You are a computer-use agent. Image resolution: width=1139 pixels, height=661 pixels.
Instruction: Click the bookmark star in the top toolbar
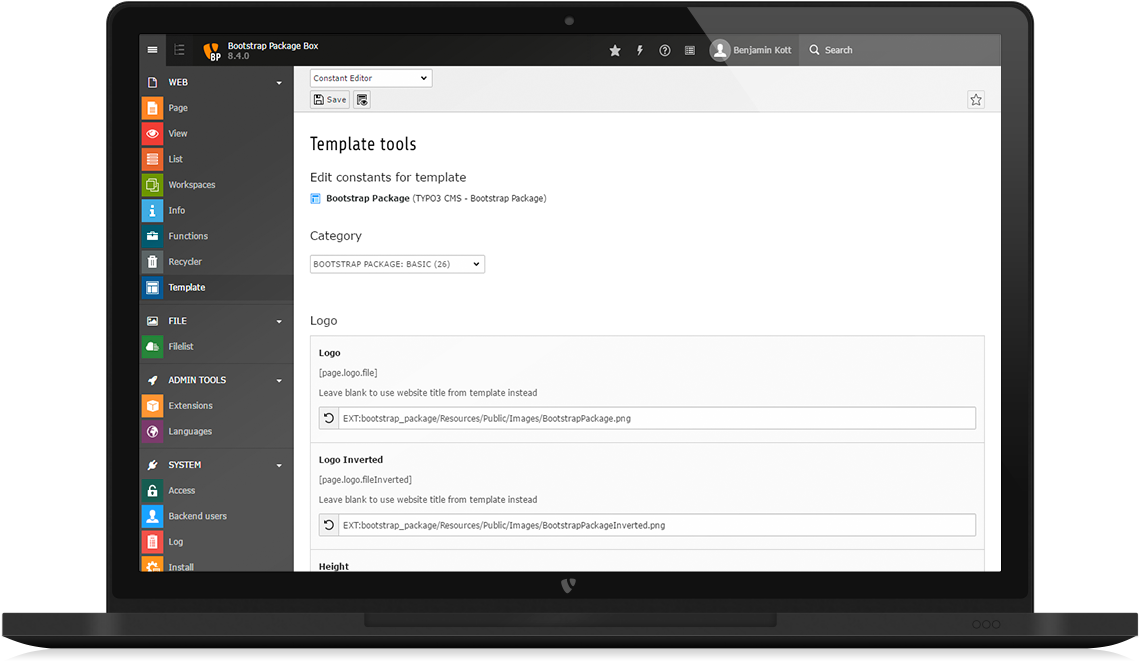pos(614,49)
